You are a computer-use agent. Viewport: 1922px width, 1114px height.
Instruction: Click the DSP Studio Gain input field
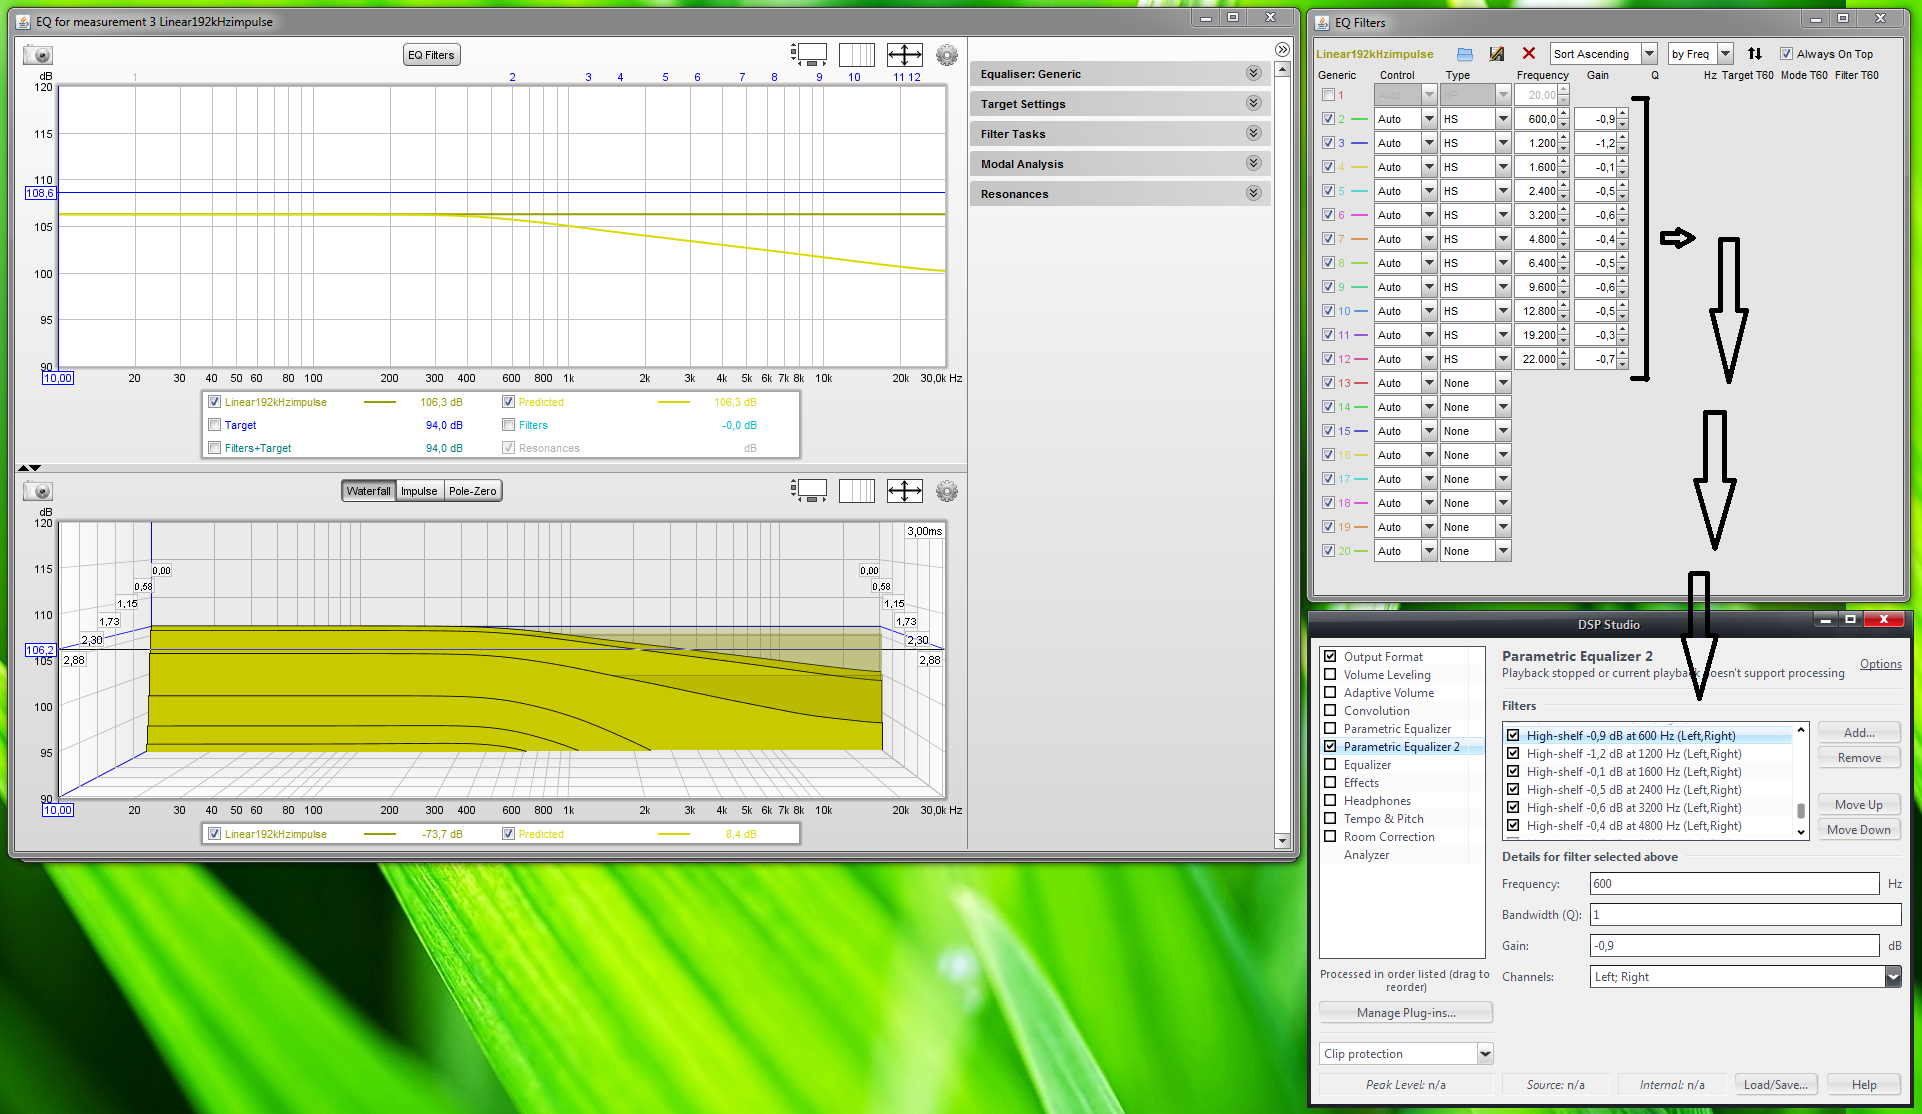coord(1735,946)
